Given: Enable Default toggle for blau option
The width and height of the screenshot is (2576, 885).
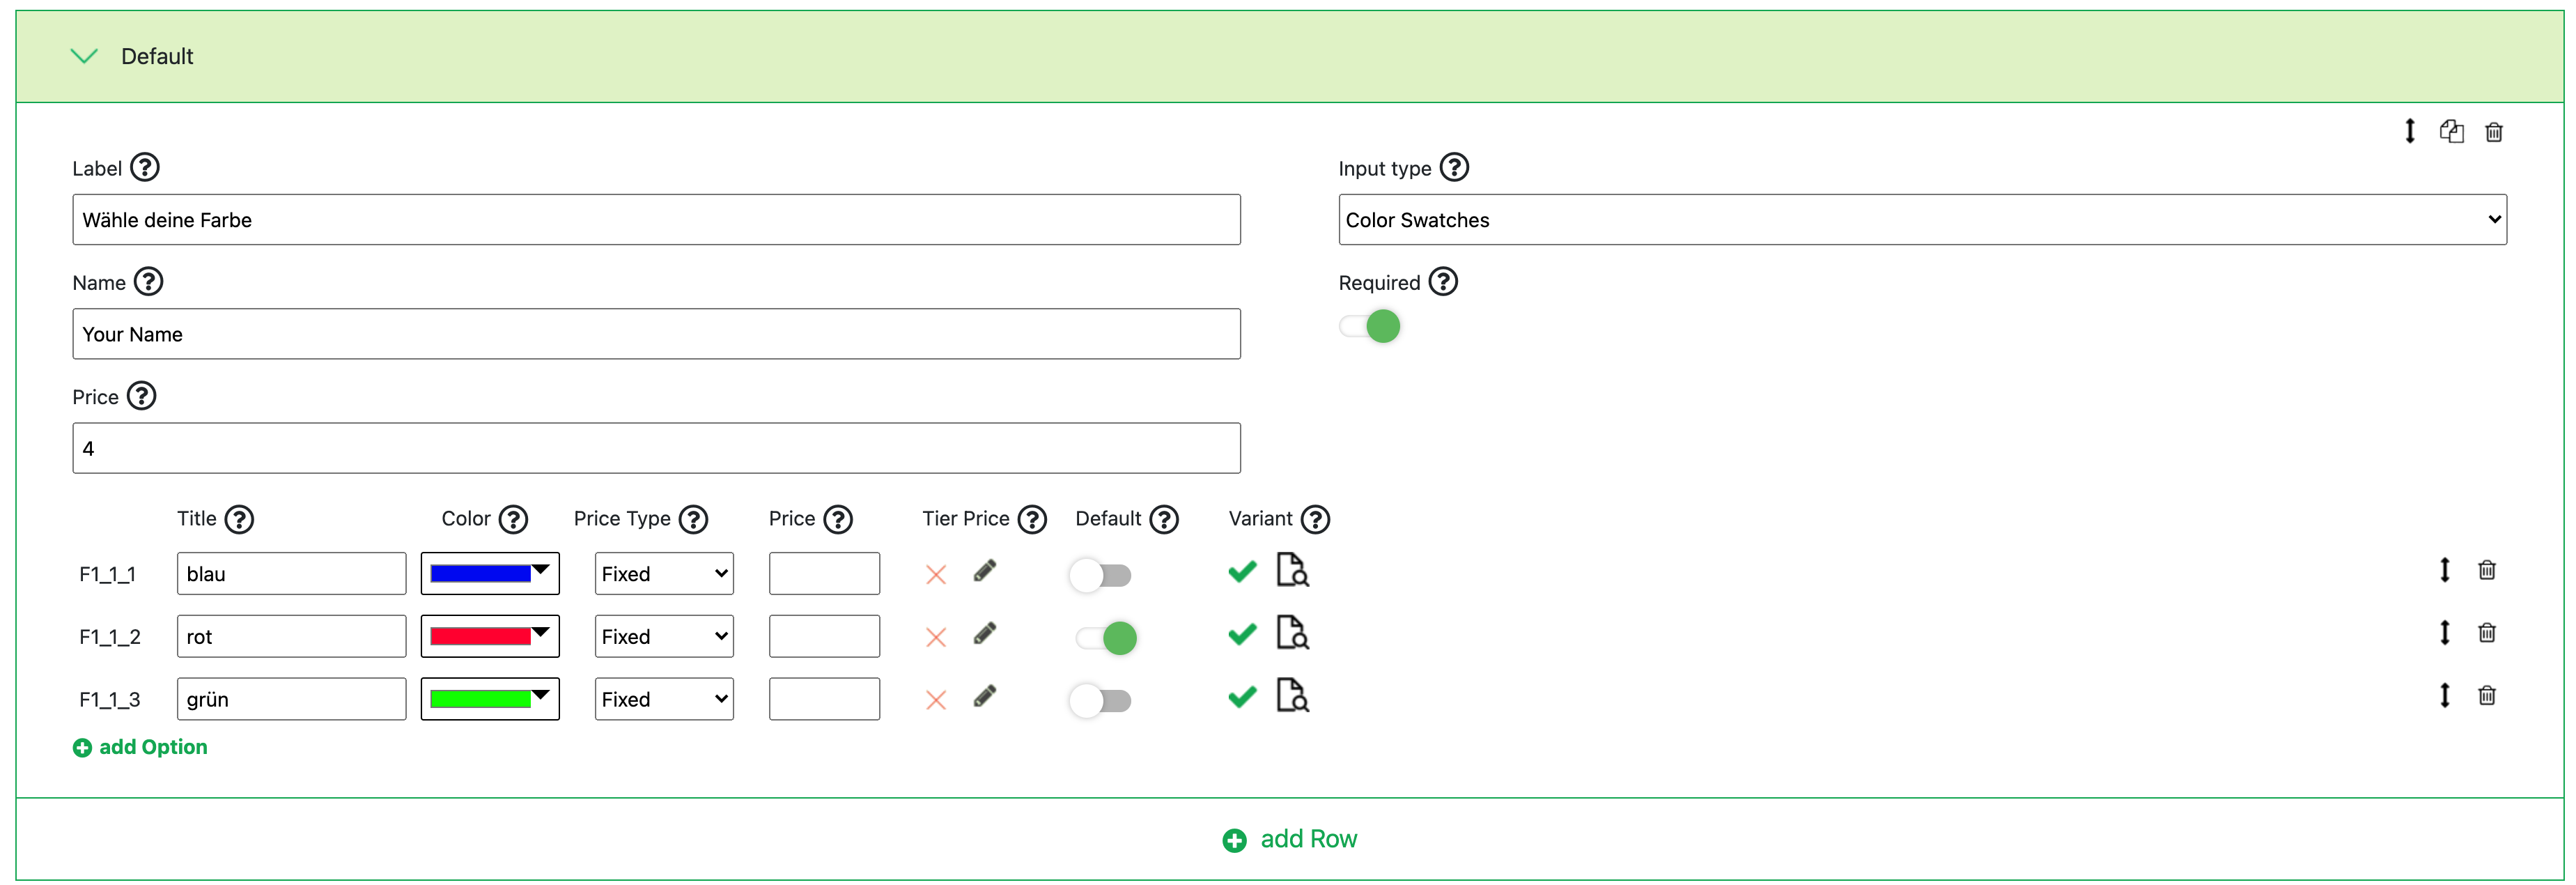Looking at the screenshot, I should click(1100, 575).
